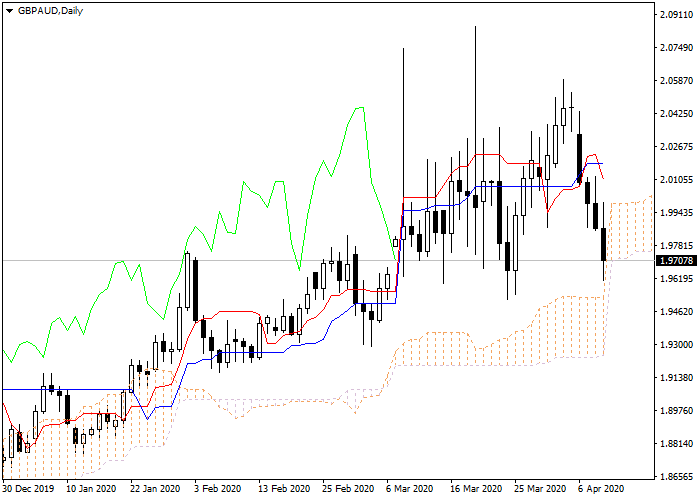Click price level 1.89760 on scale
Viewport: 700px width, 500px height.
click(676, 410)
